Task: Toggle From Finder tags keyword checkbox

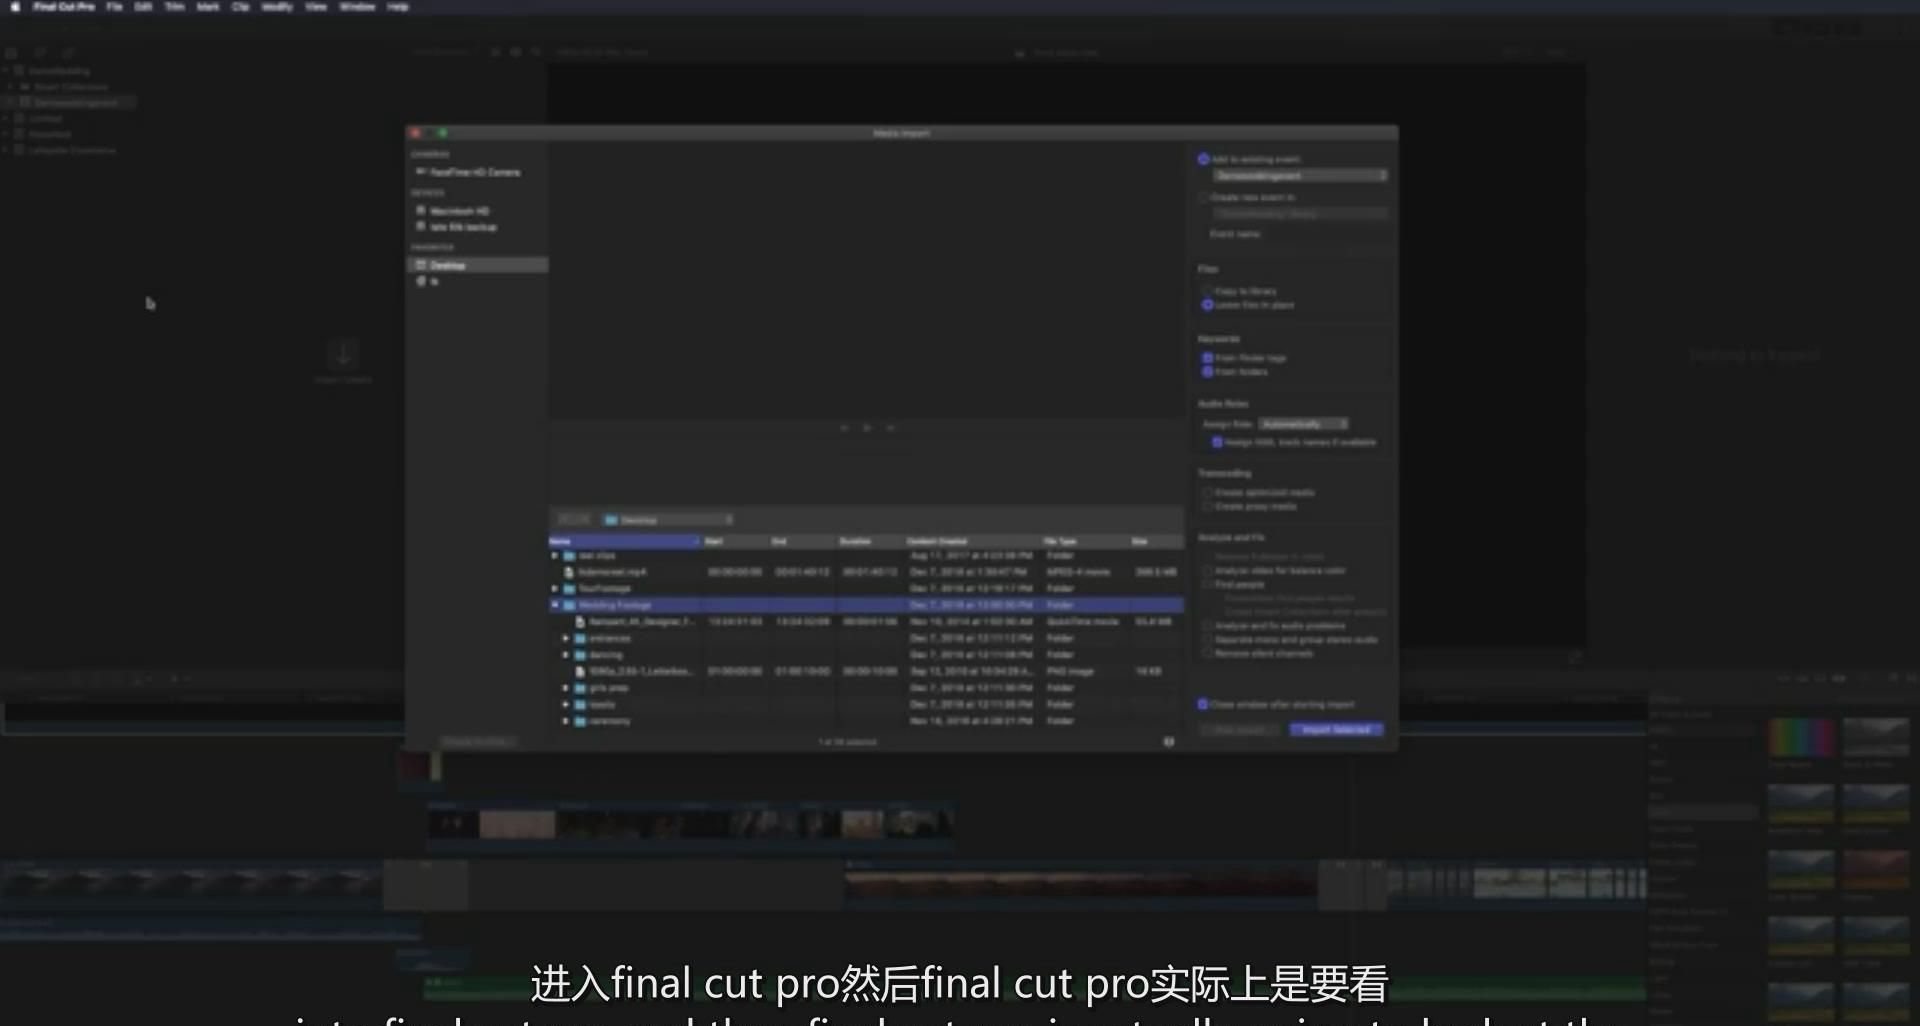Action: coord(1207,358)
